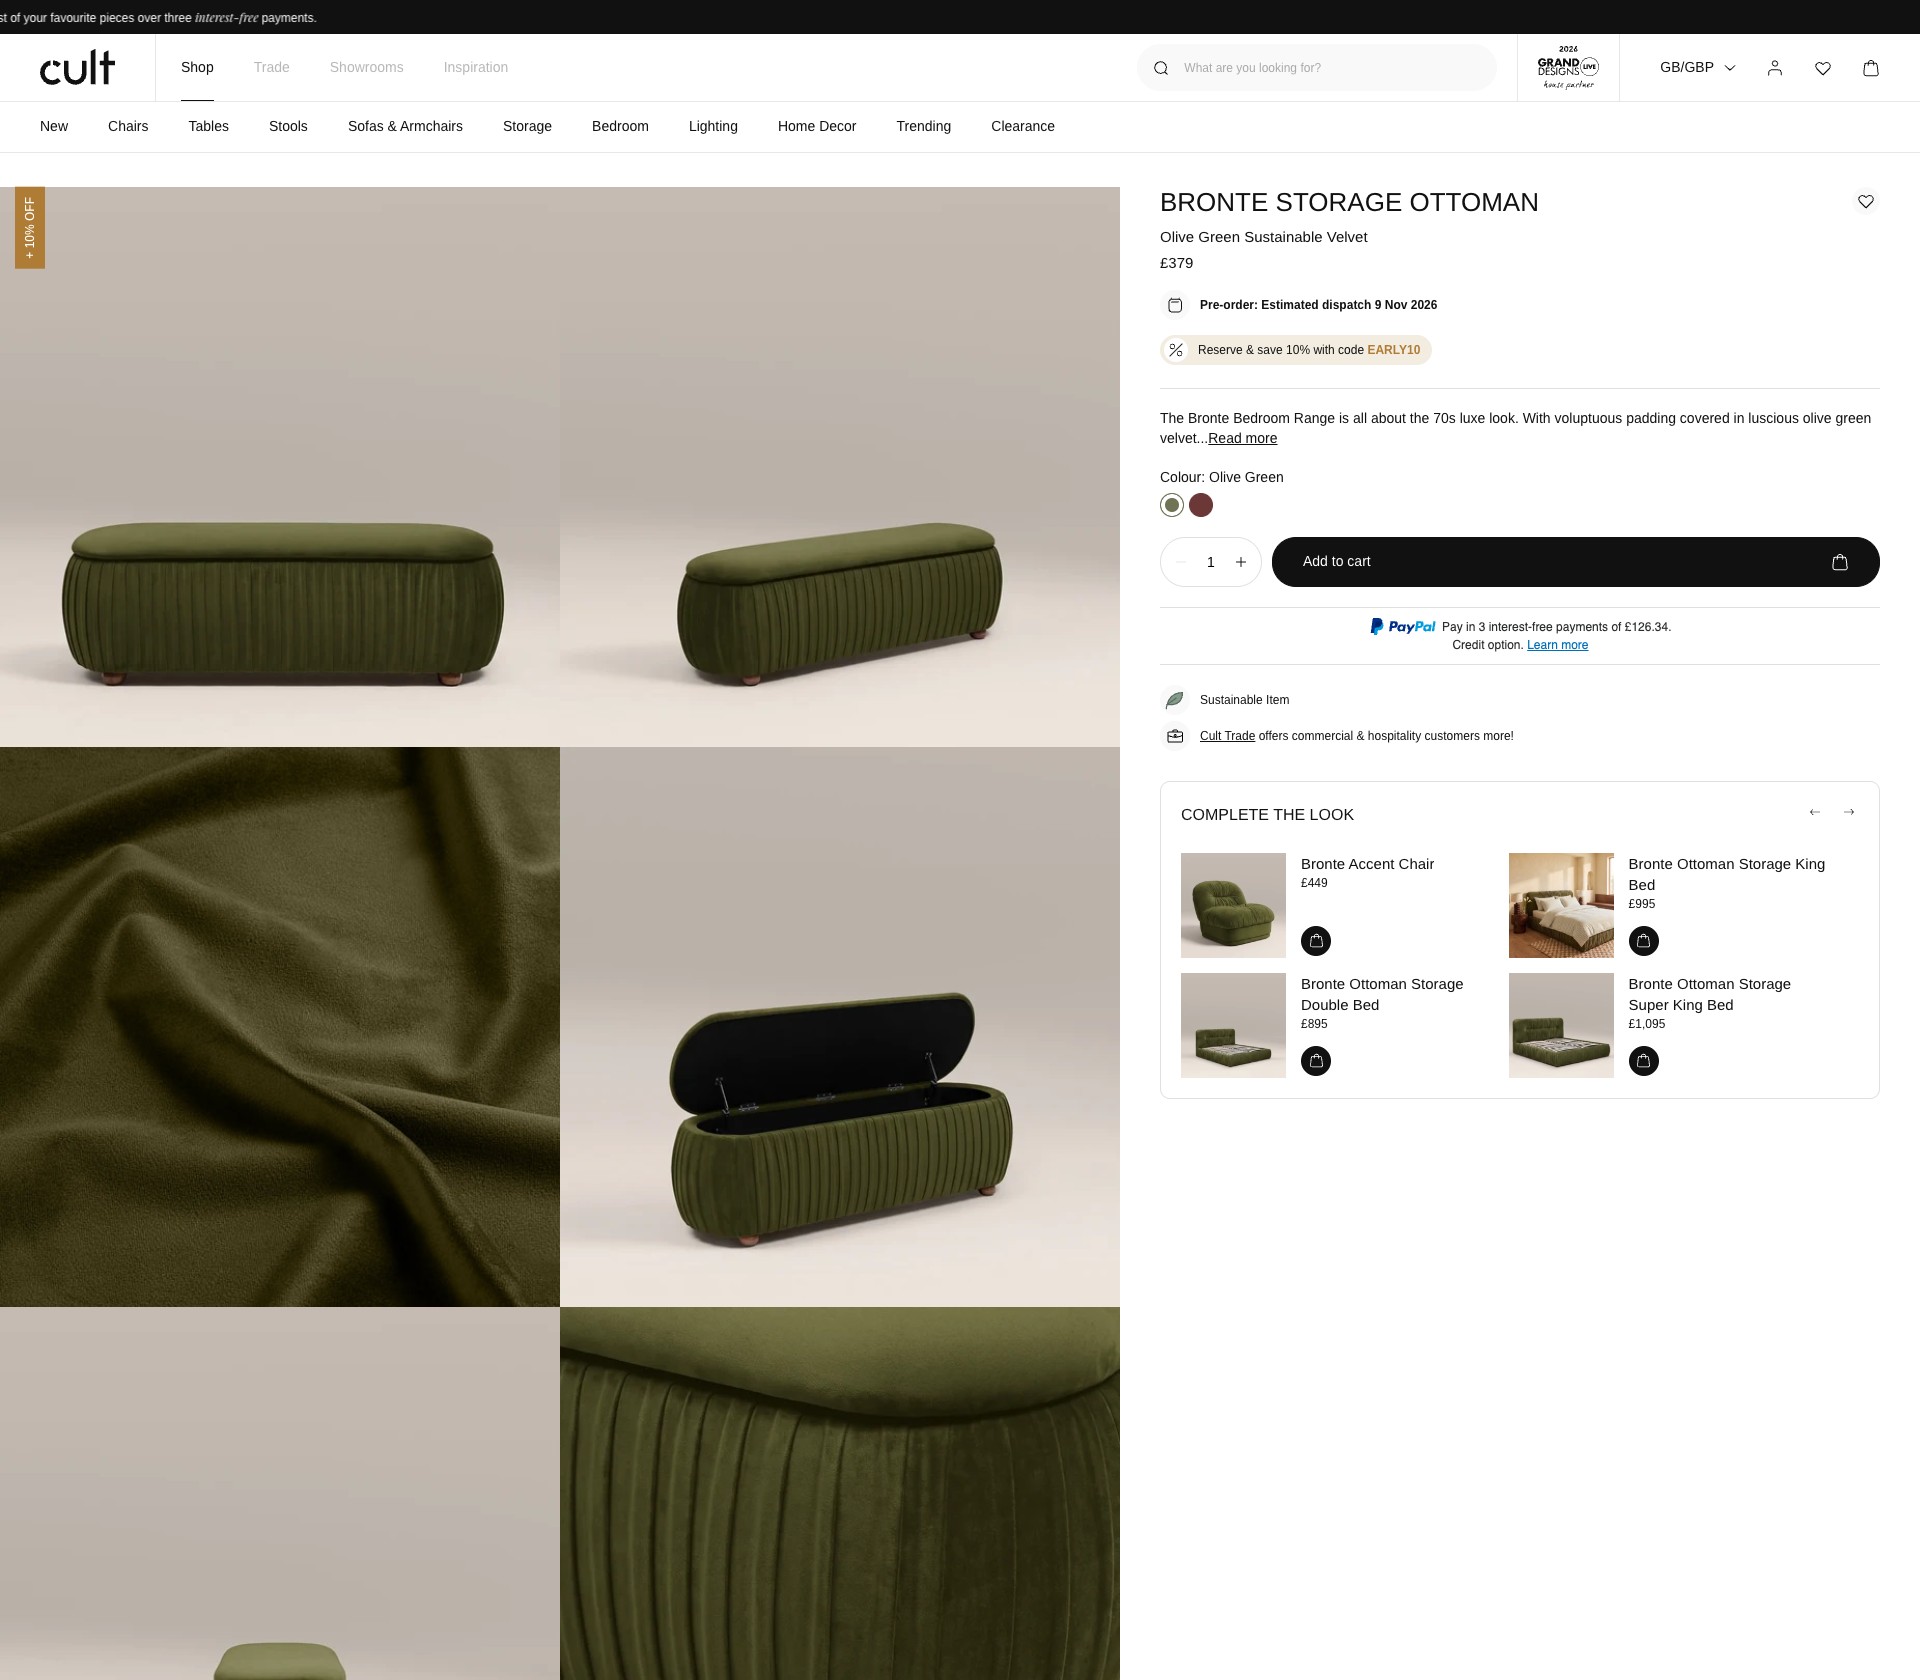Open the Storage category
Viewport: 1920px width, 1680px height.
[527, 126]
